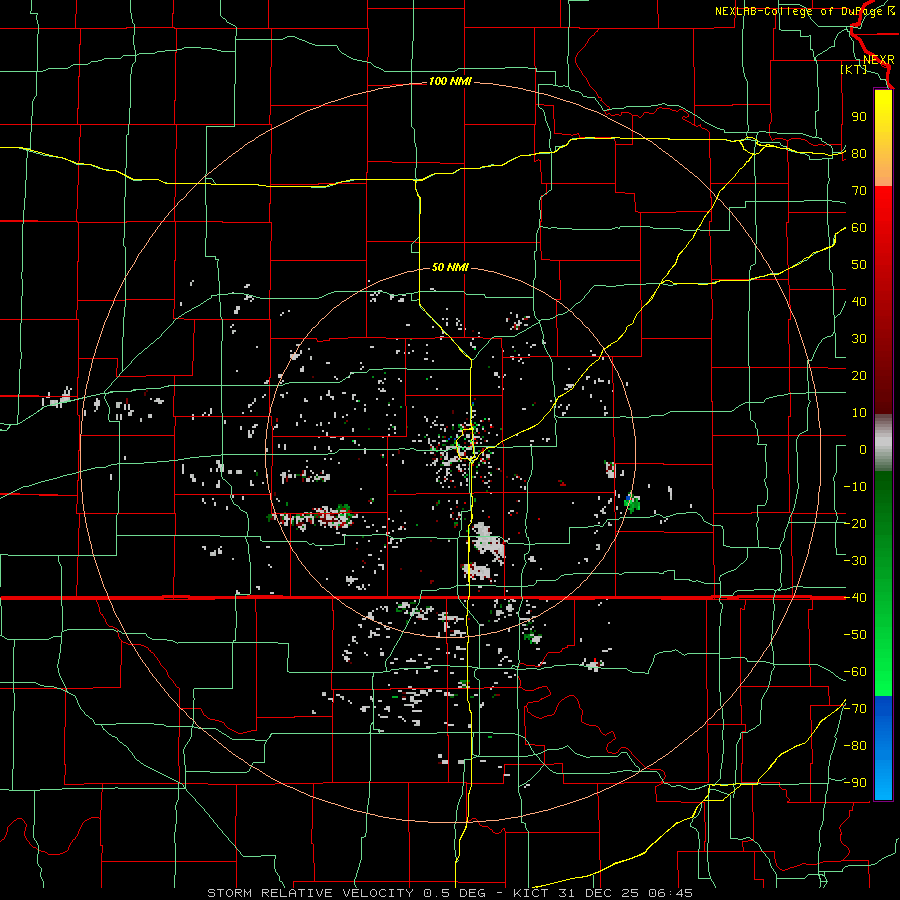Select the 20 value on the velocity scale
Screen dimensions: 900x900
coord(859,376)
